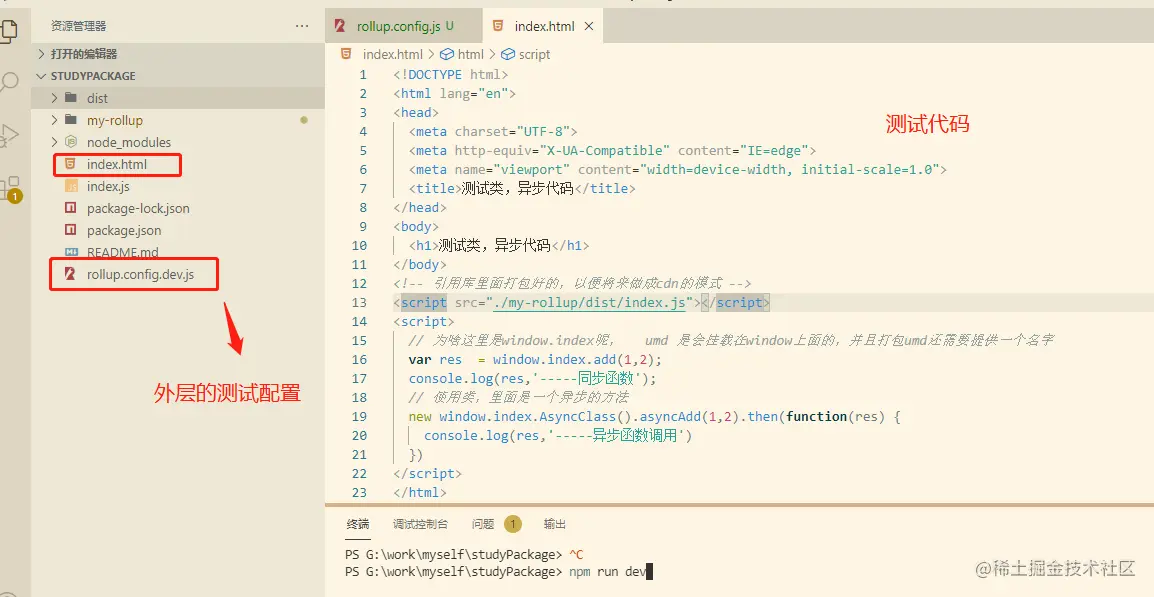The height and width of the screenshot is (597, 1154).
Task: Click the problems count badge showing 1
Action: coord(513,524)
